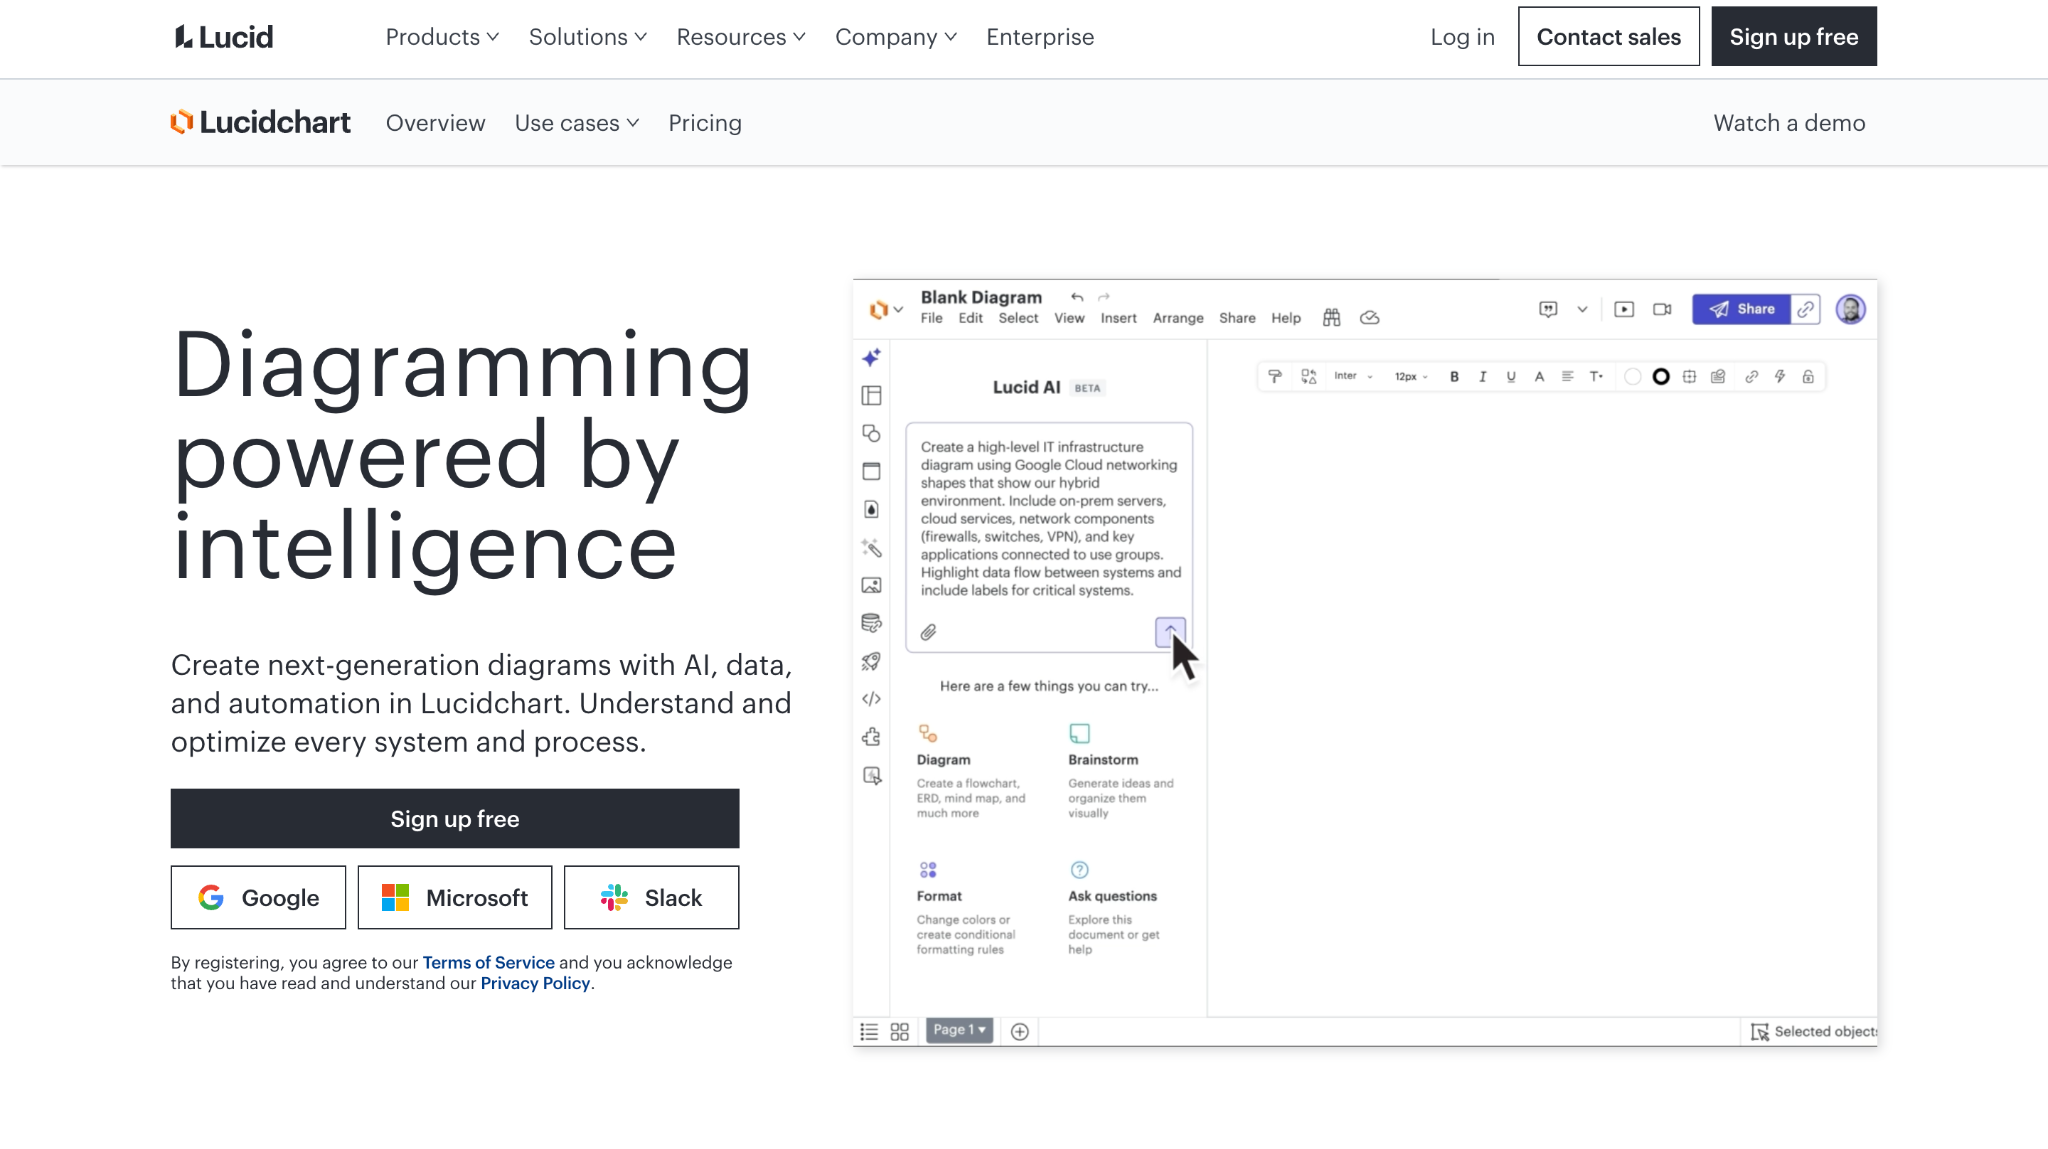Click the video camera icon in diagram header

tap(1662, 309)
